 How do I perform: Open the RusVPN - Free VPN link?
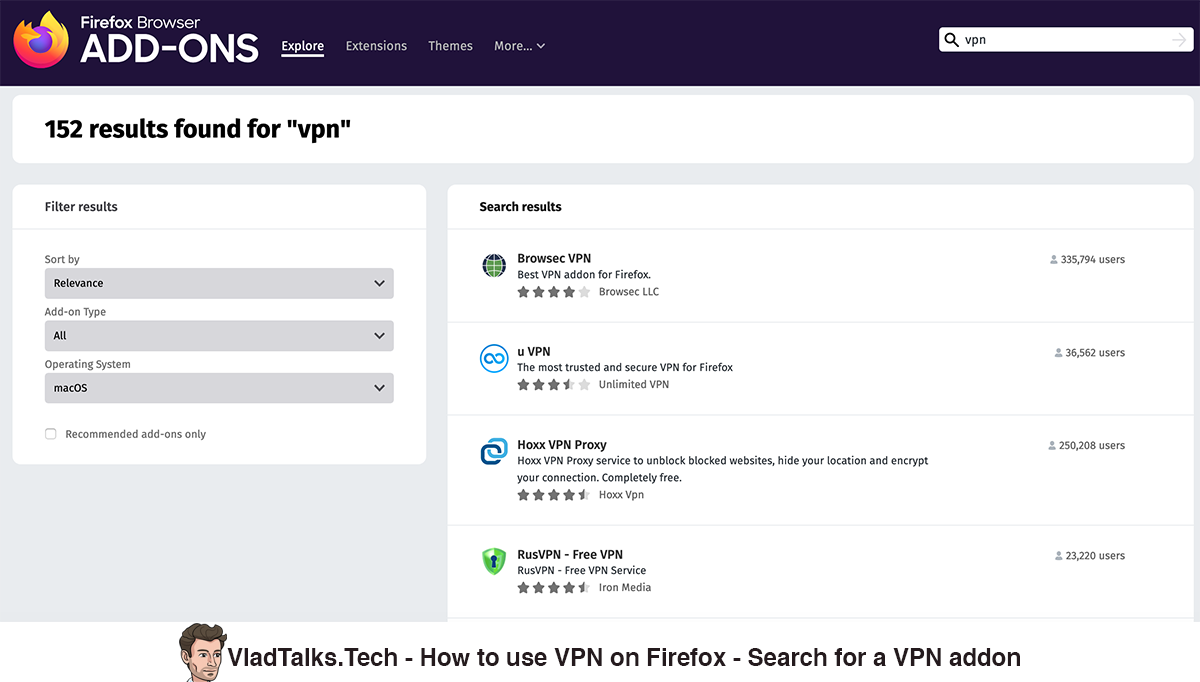pos(570,554)
